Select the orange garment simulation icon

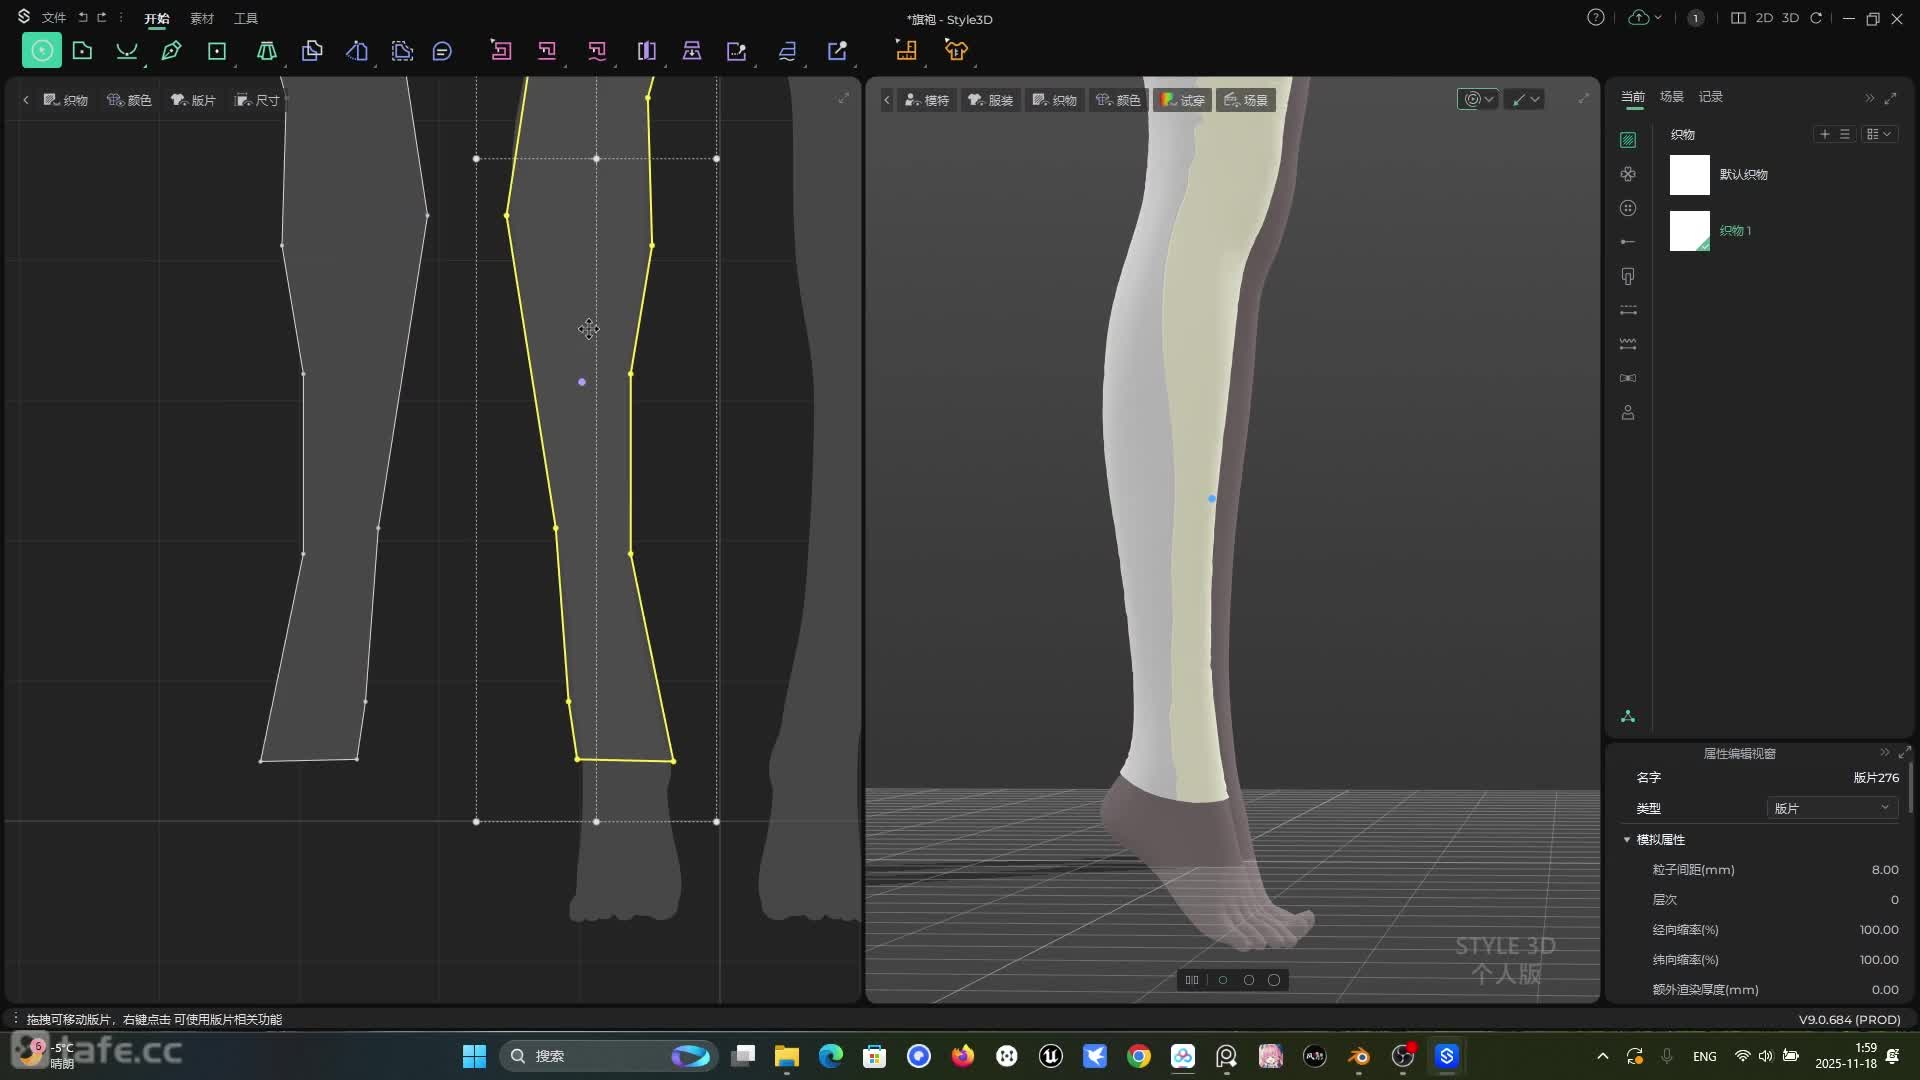[x=956, y=50]
